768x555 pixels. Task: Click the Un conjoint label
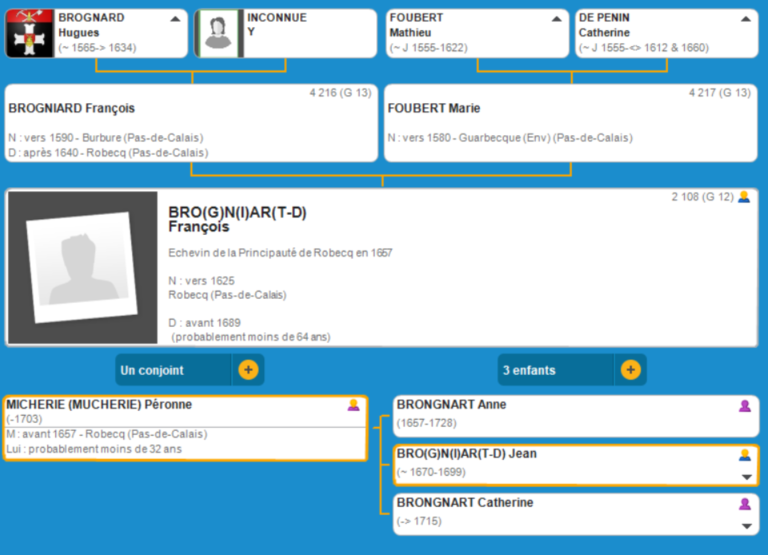(x=153, y=370)
